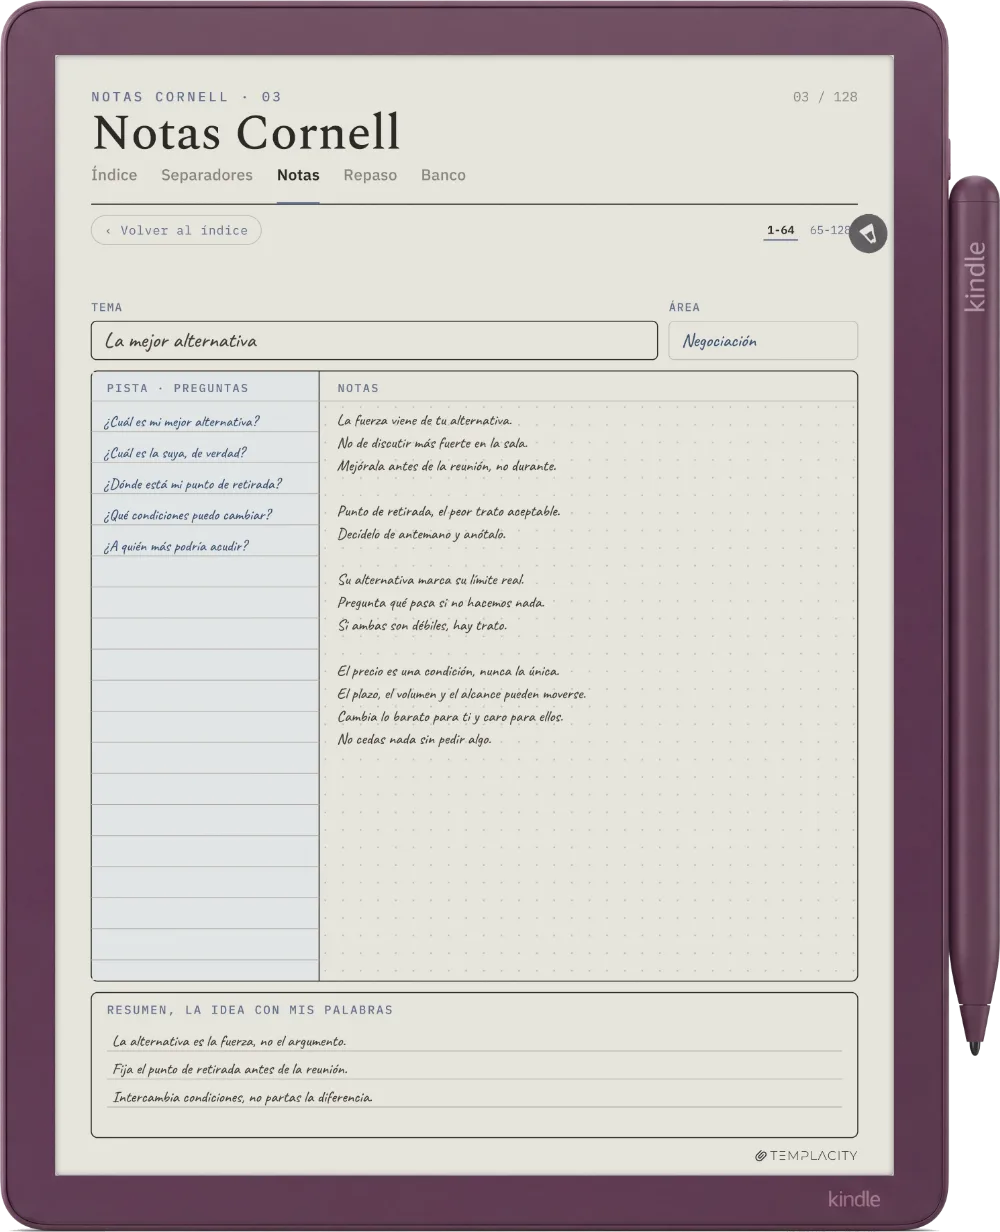
Task: Click the page counter 03 / 128
Action: click(x=825, y=97)
